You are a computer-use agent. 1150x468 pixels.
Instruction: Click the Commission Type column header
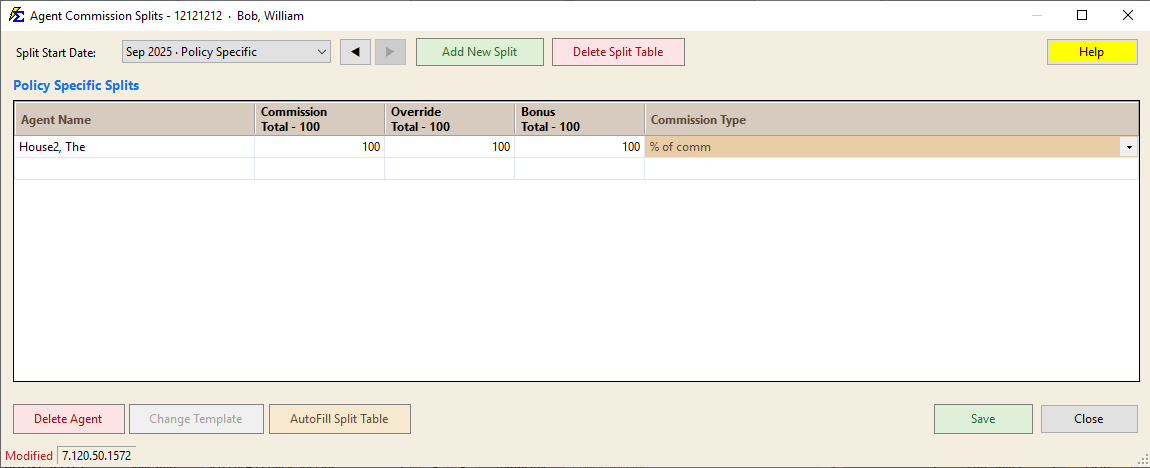coord(892,120)
